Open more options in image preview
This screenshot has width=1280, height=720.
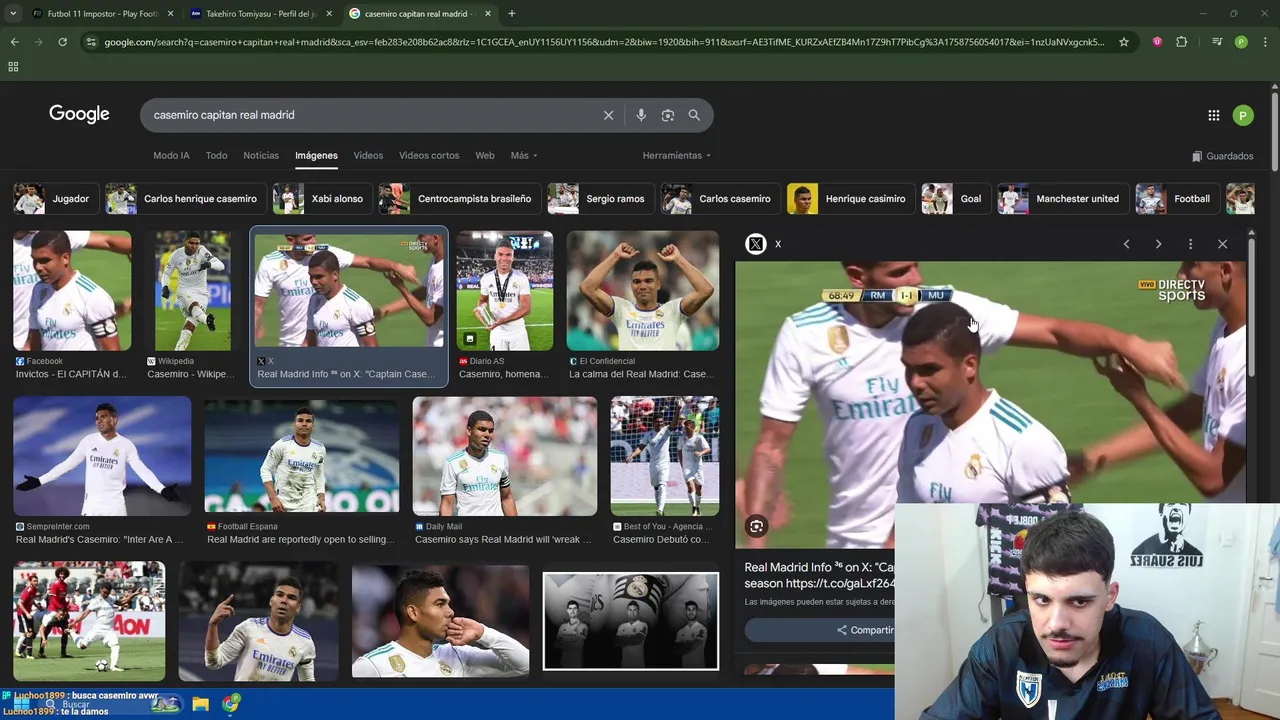click(1190, 244)
